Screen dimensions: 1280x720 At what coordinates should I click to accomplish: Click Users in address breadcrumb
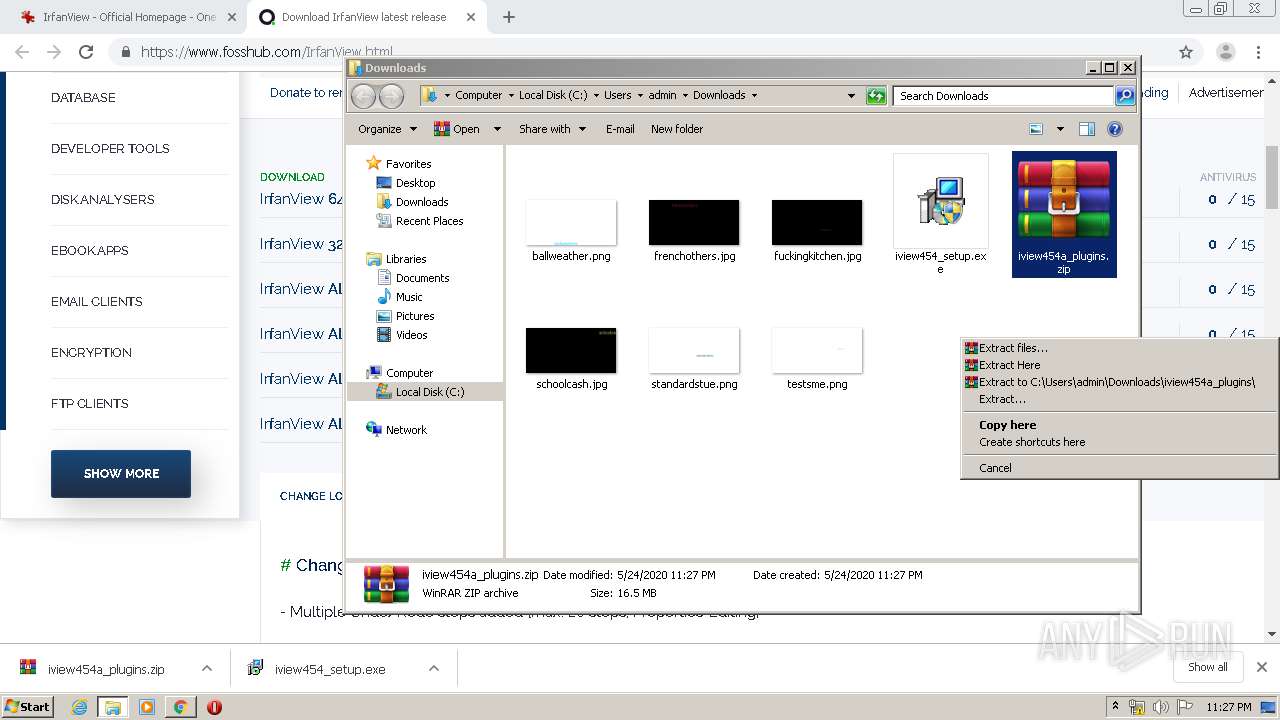coord(617,96)
